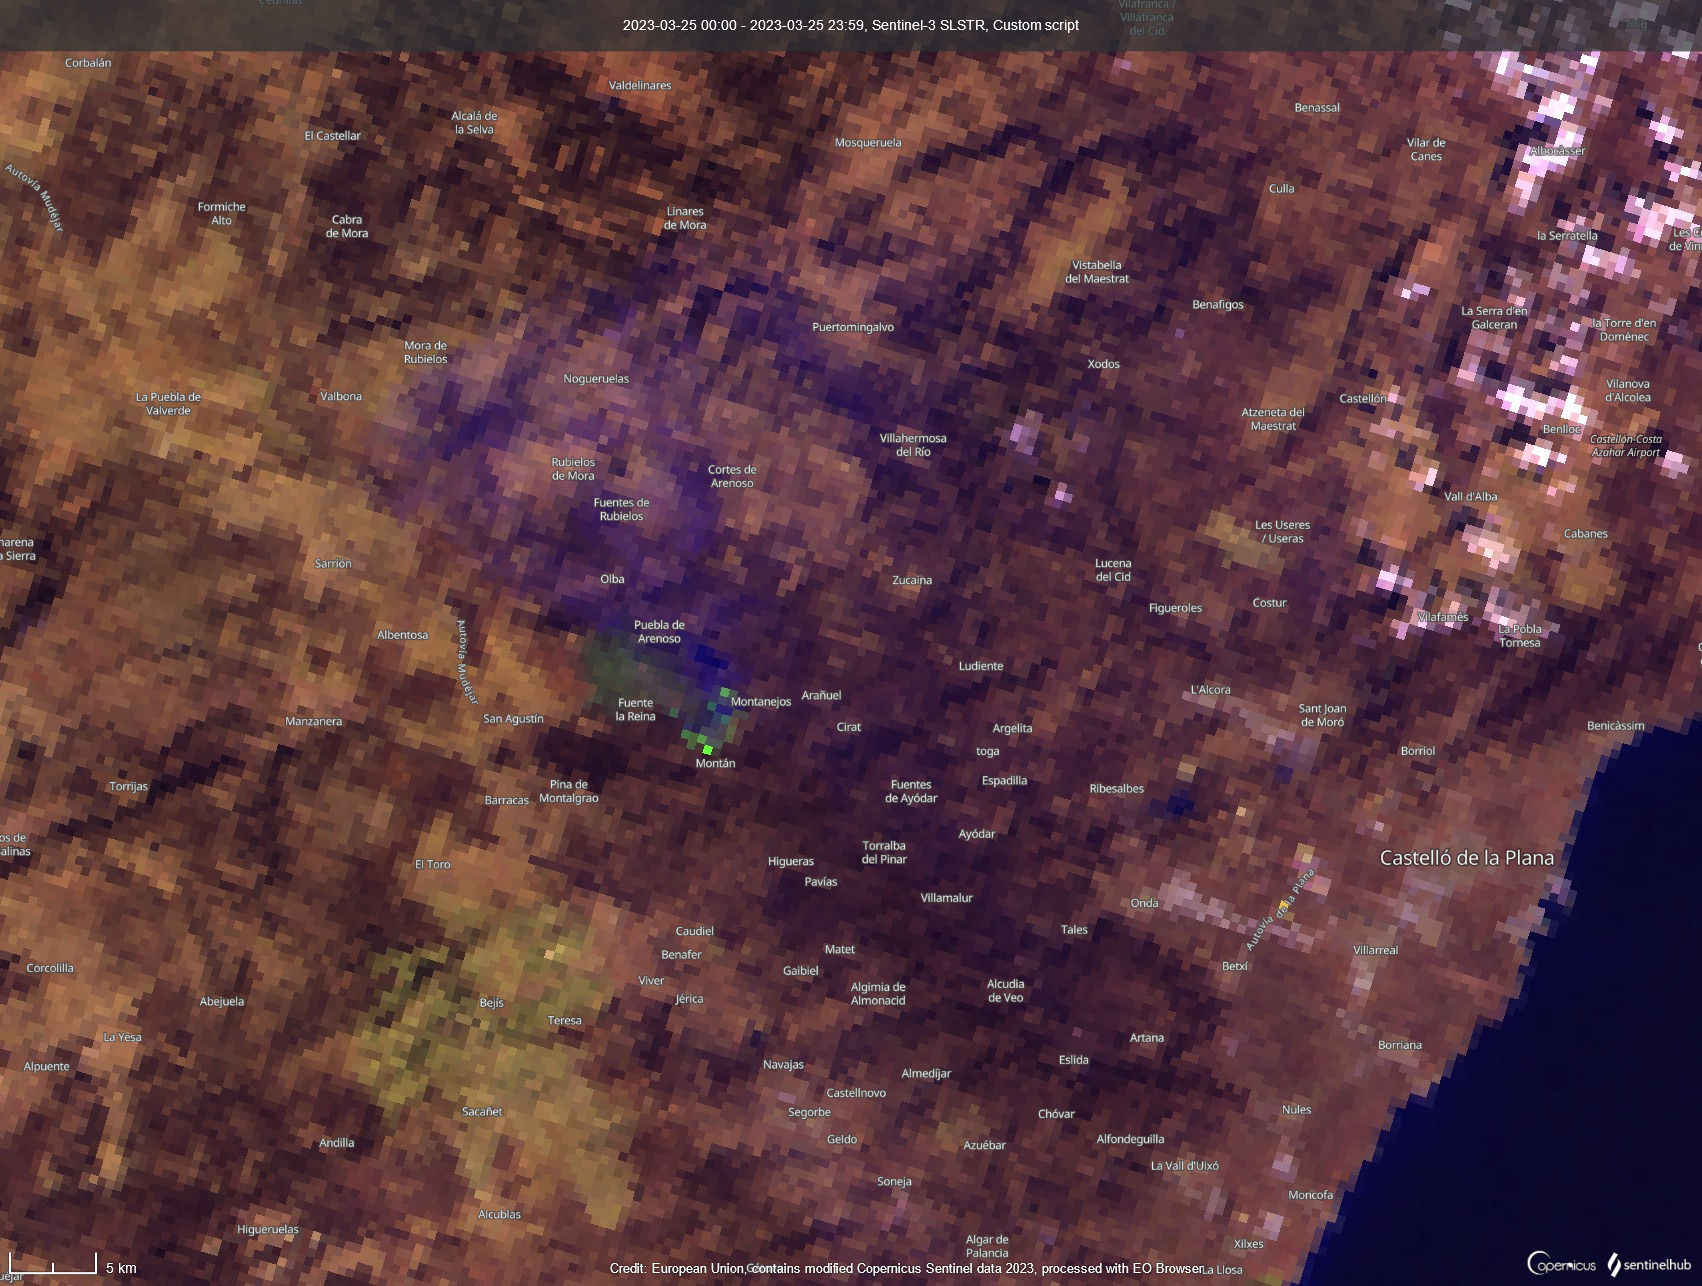1702x1286 pixels.
Task: Select the Castellón-Costa Azahar Airport label
Action: (1625, 445)
